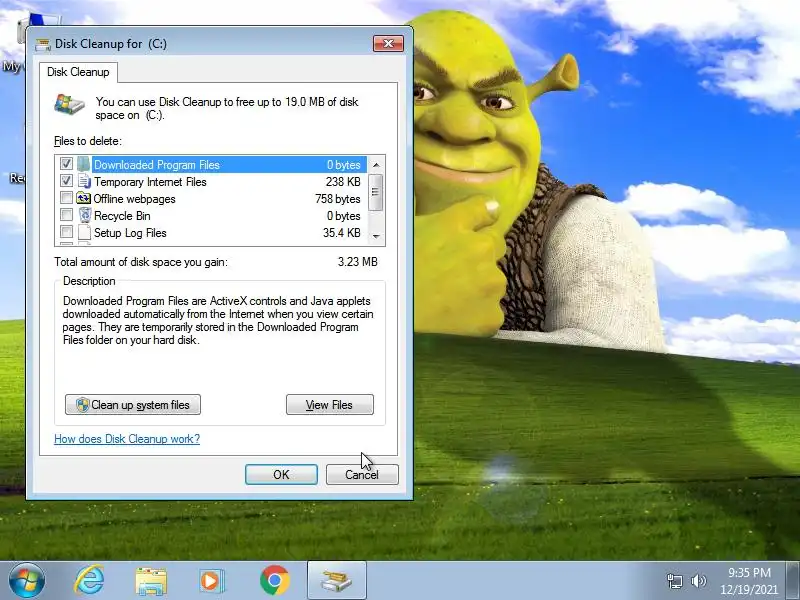Click the Offline webpages sync icon
This screenshot has width=800, height=600.
[x=84, y=198]
